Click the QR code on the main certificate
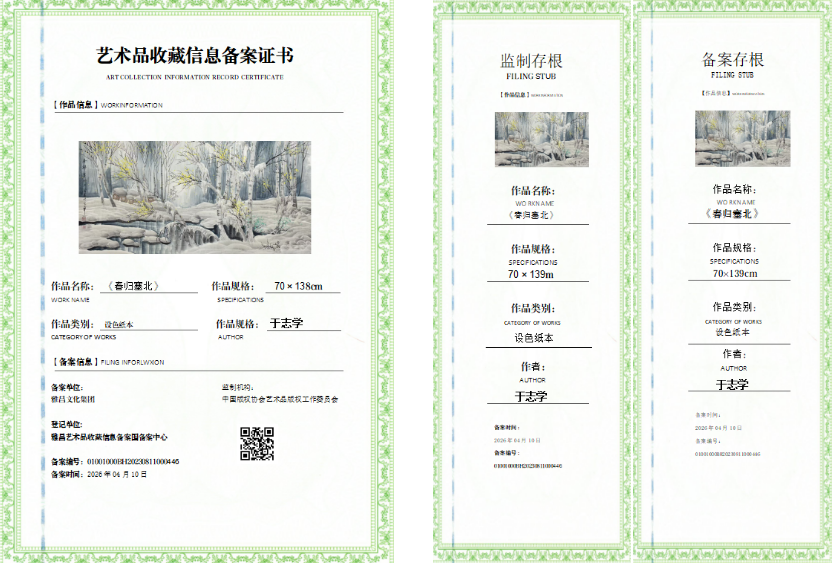The height and width of the screenshot is (563, 833). [257, 443]
